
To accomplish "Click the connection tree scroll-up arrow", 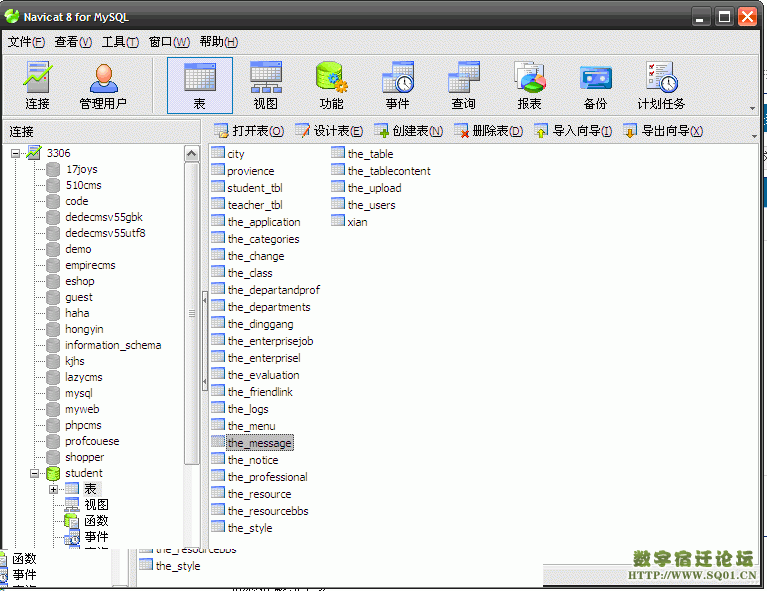I will [x=191, y=154].
